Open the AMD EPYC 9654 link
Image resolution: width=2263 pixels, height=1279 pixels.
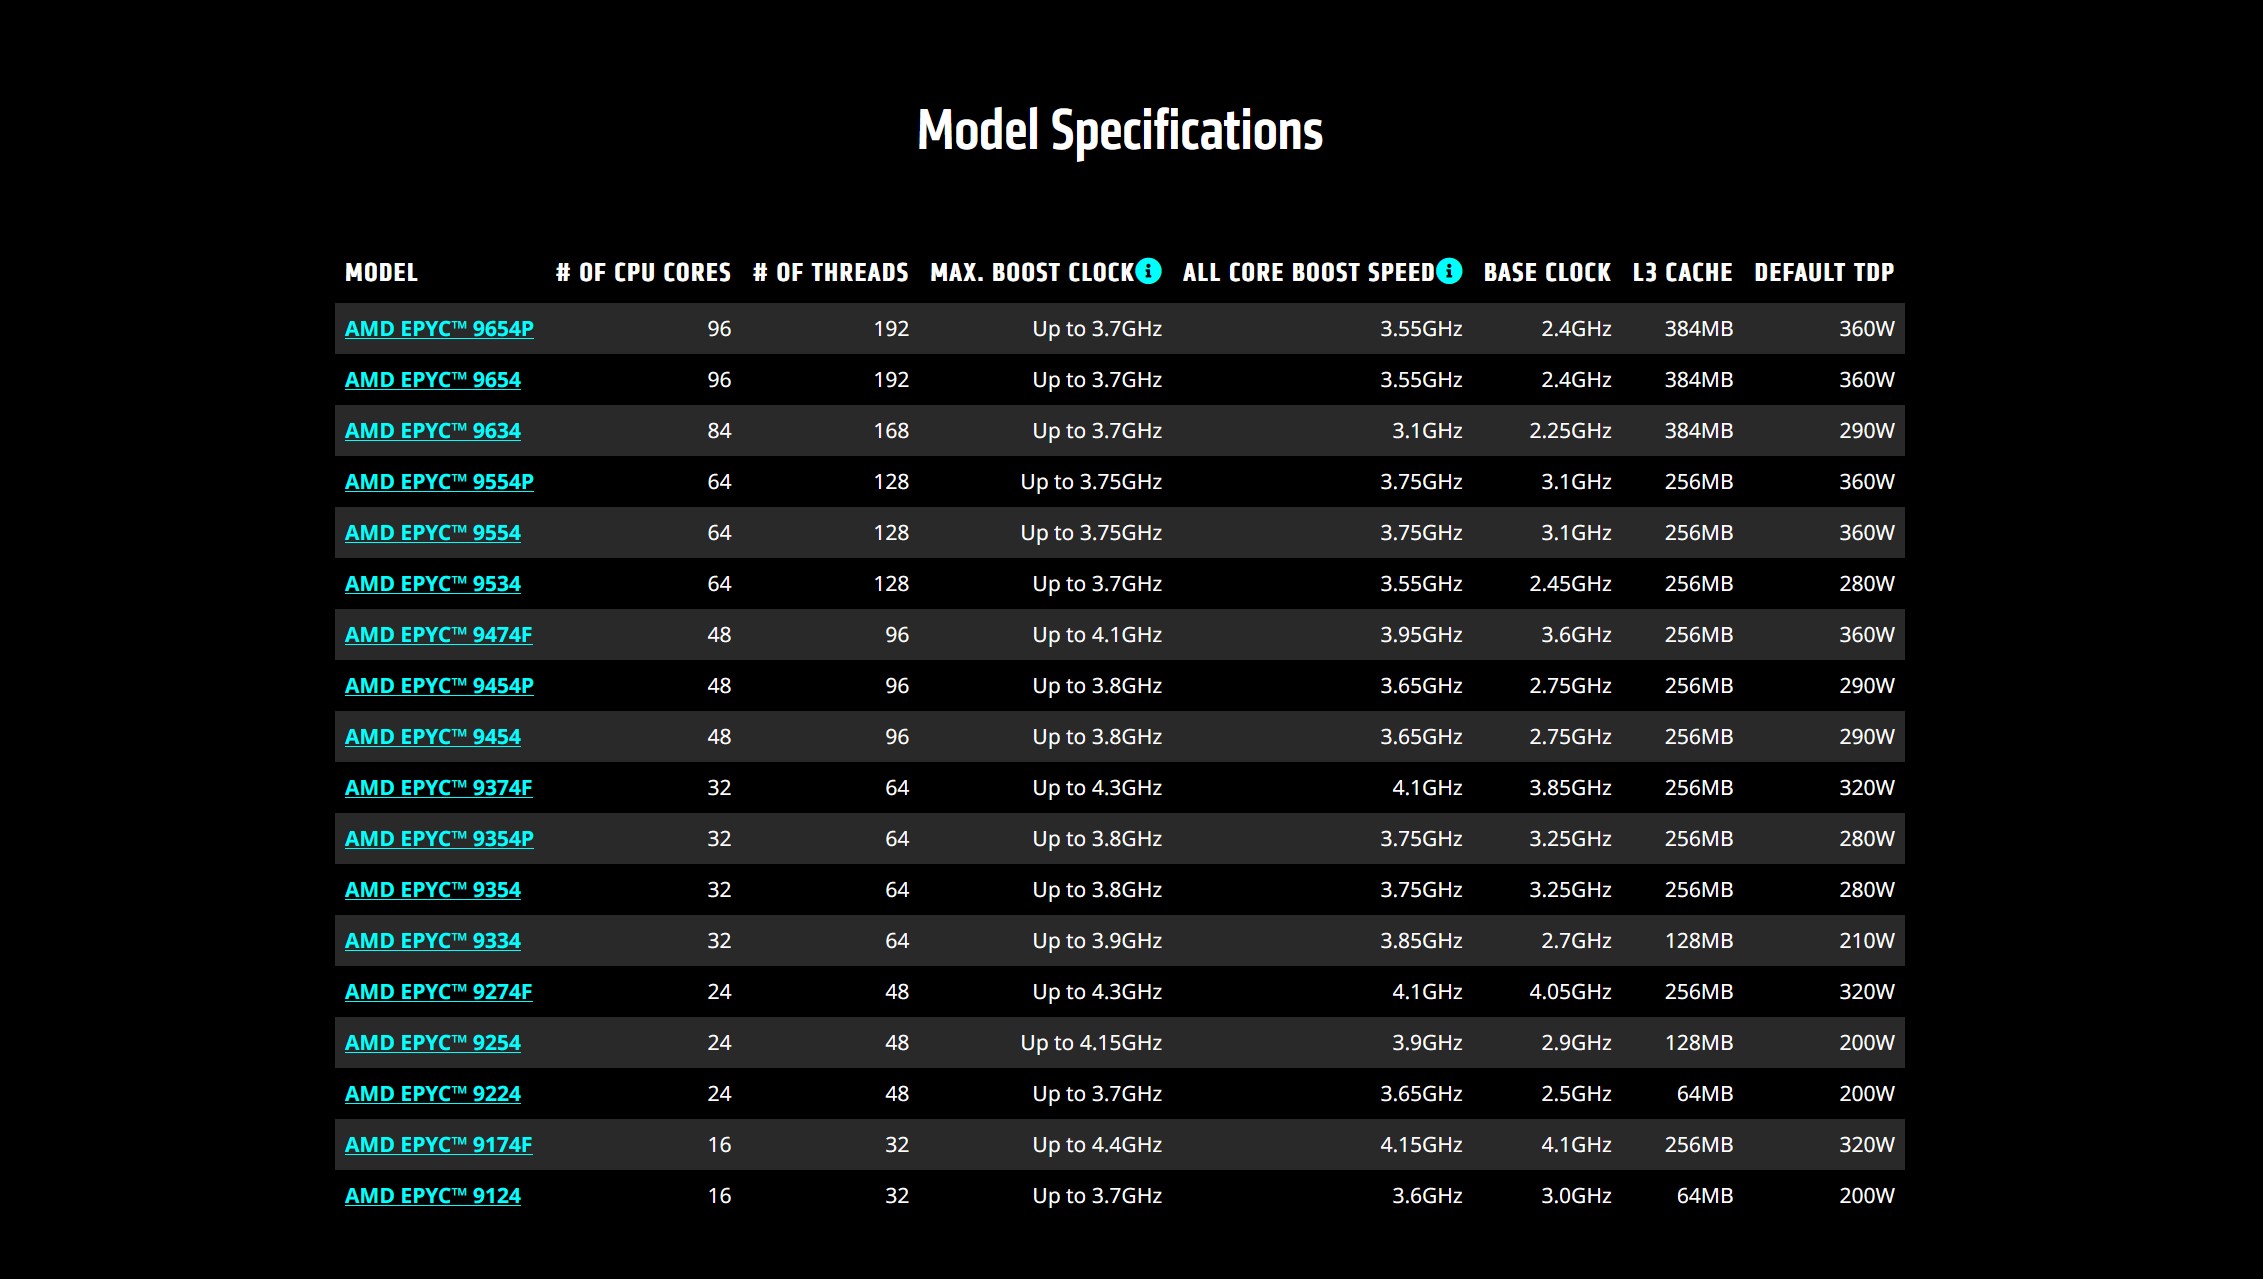(x=432, y=380)
